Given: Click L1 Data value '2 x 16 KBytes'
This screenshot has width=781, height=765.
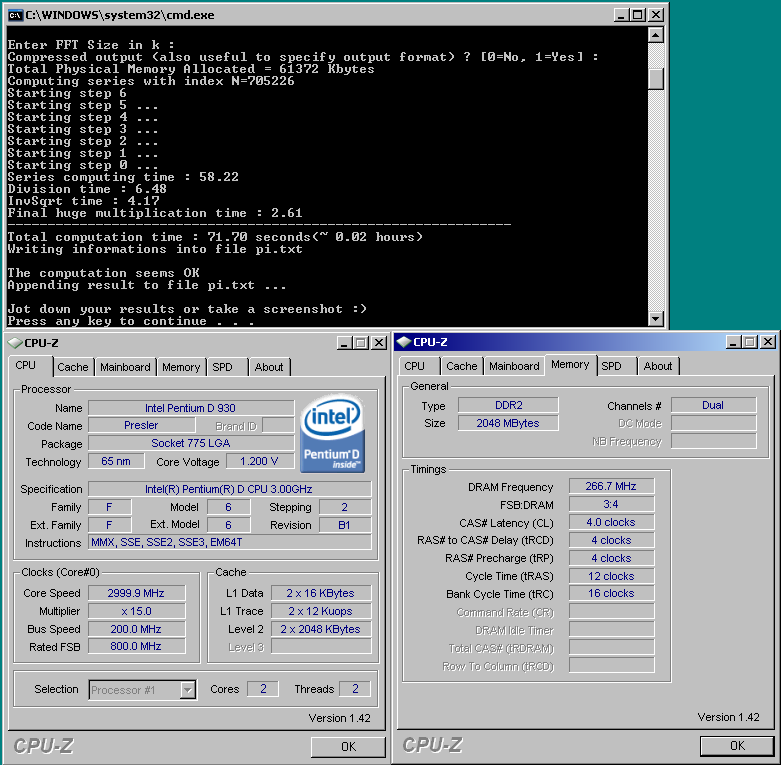Looking at the screenshot, I should pyautogui.click(x=321, y=593).
